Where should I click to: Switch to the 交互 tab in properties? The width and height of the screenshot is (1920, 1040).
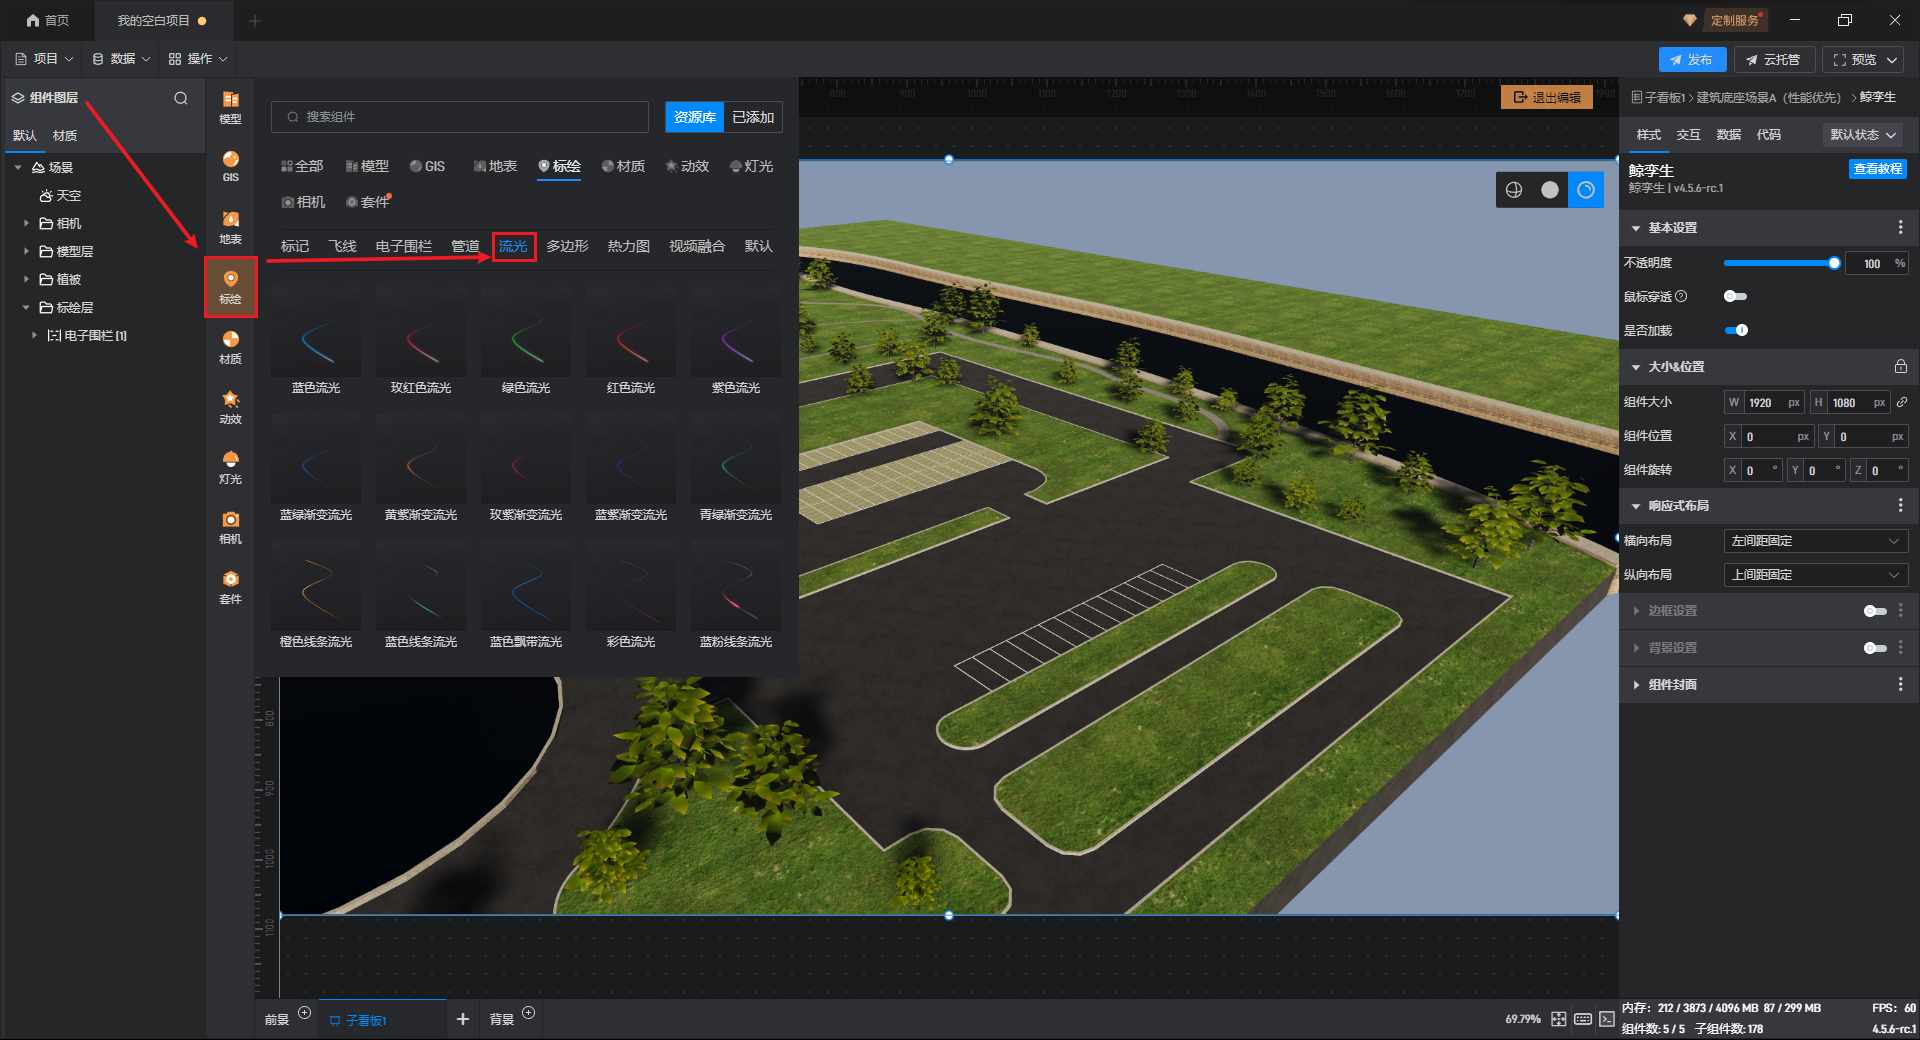pyautogui.click(x=1688, y=135)
